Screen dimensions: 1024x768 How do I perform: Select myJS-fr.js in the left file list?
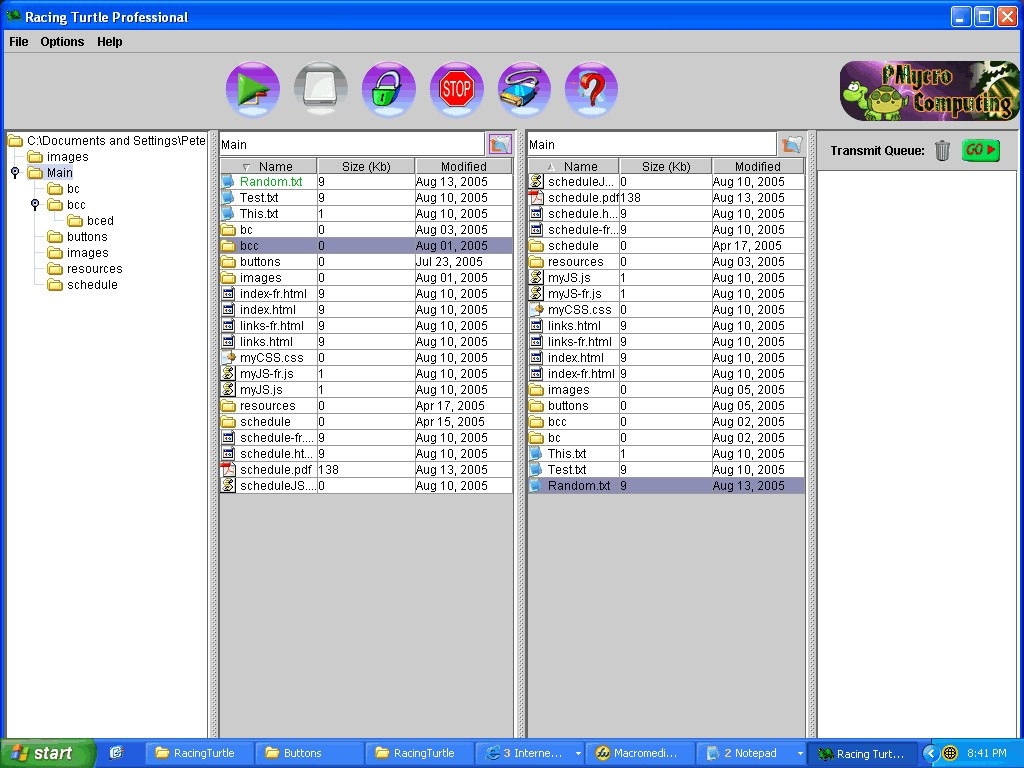pyautogui.click(x=366, y=374)
